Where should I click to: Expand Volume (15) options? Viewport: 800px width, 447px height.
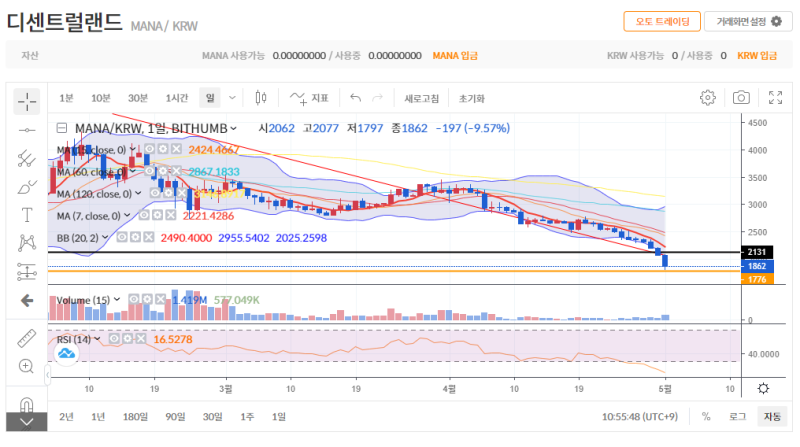116,300
